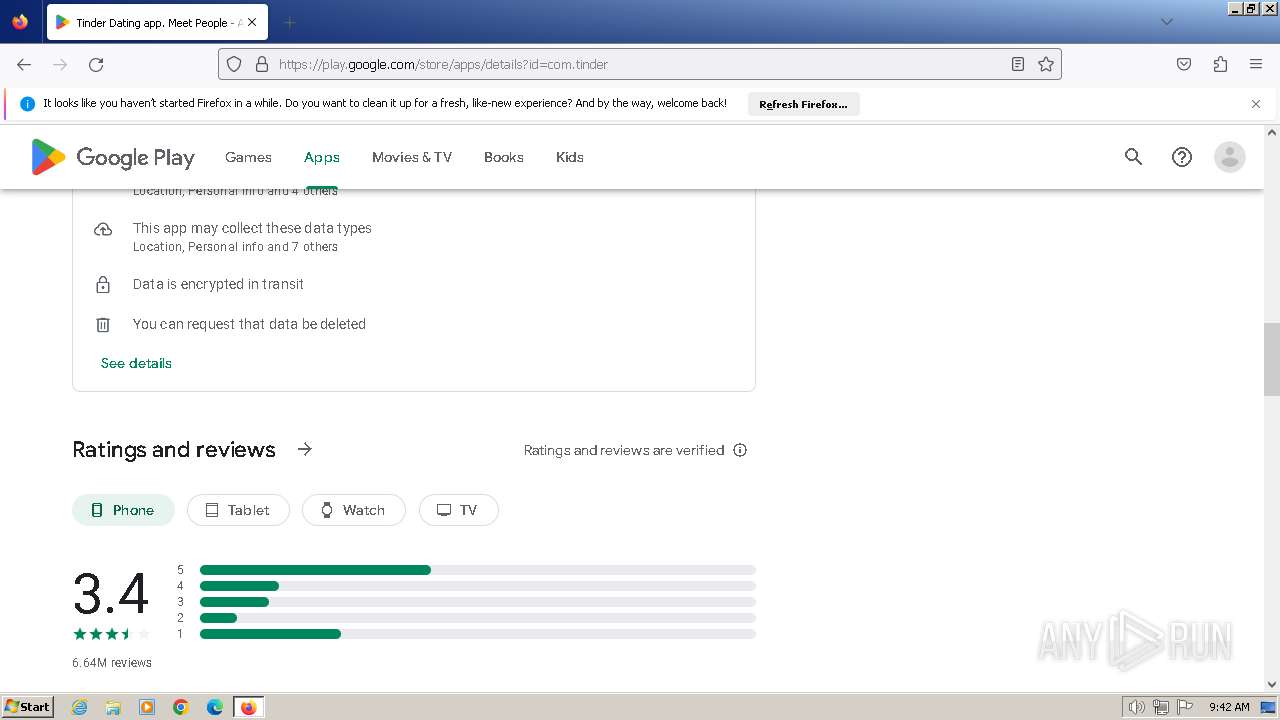Click the encrypted-in-transit lock icon

103,285
